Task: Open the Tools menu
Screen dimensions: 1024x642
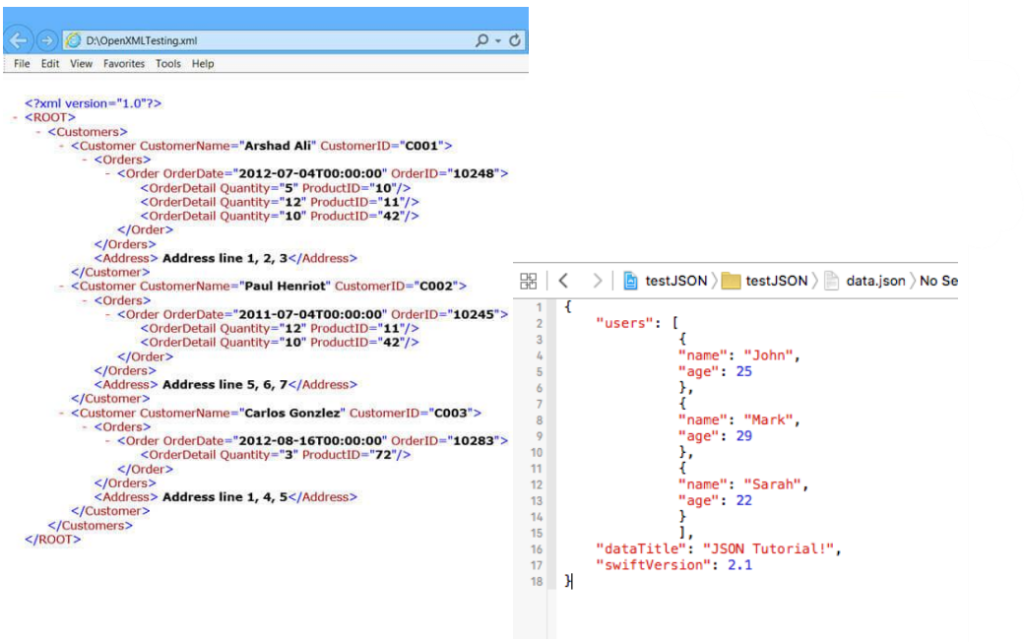Action: [168, 63]
